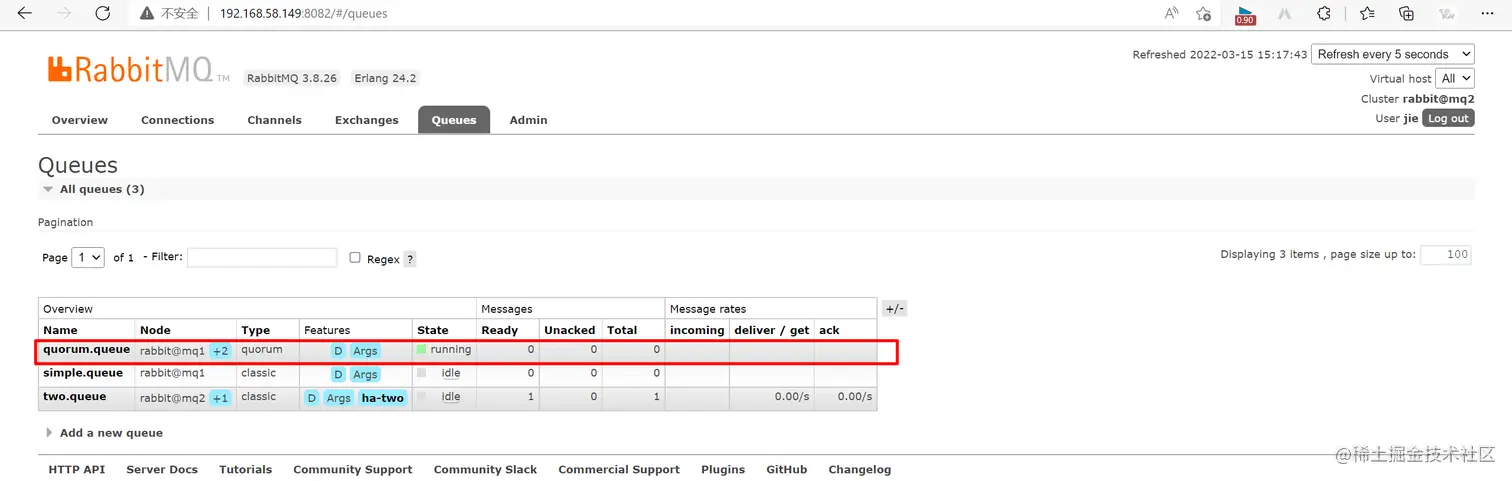The width and height of the screenshot is (1512, 481).
Task: Click the Regex help question mark
Action: click(x=410, y=259)
